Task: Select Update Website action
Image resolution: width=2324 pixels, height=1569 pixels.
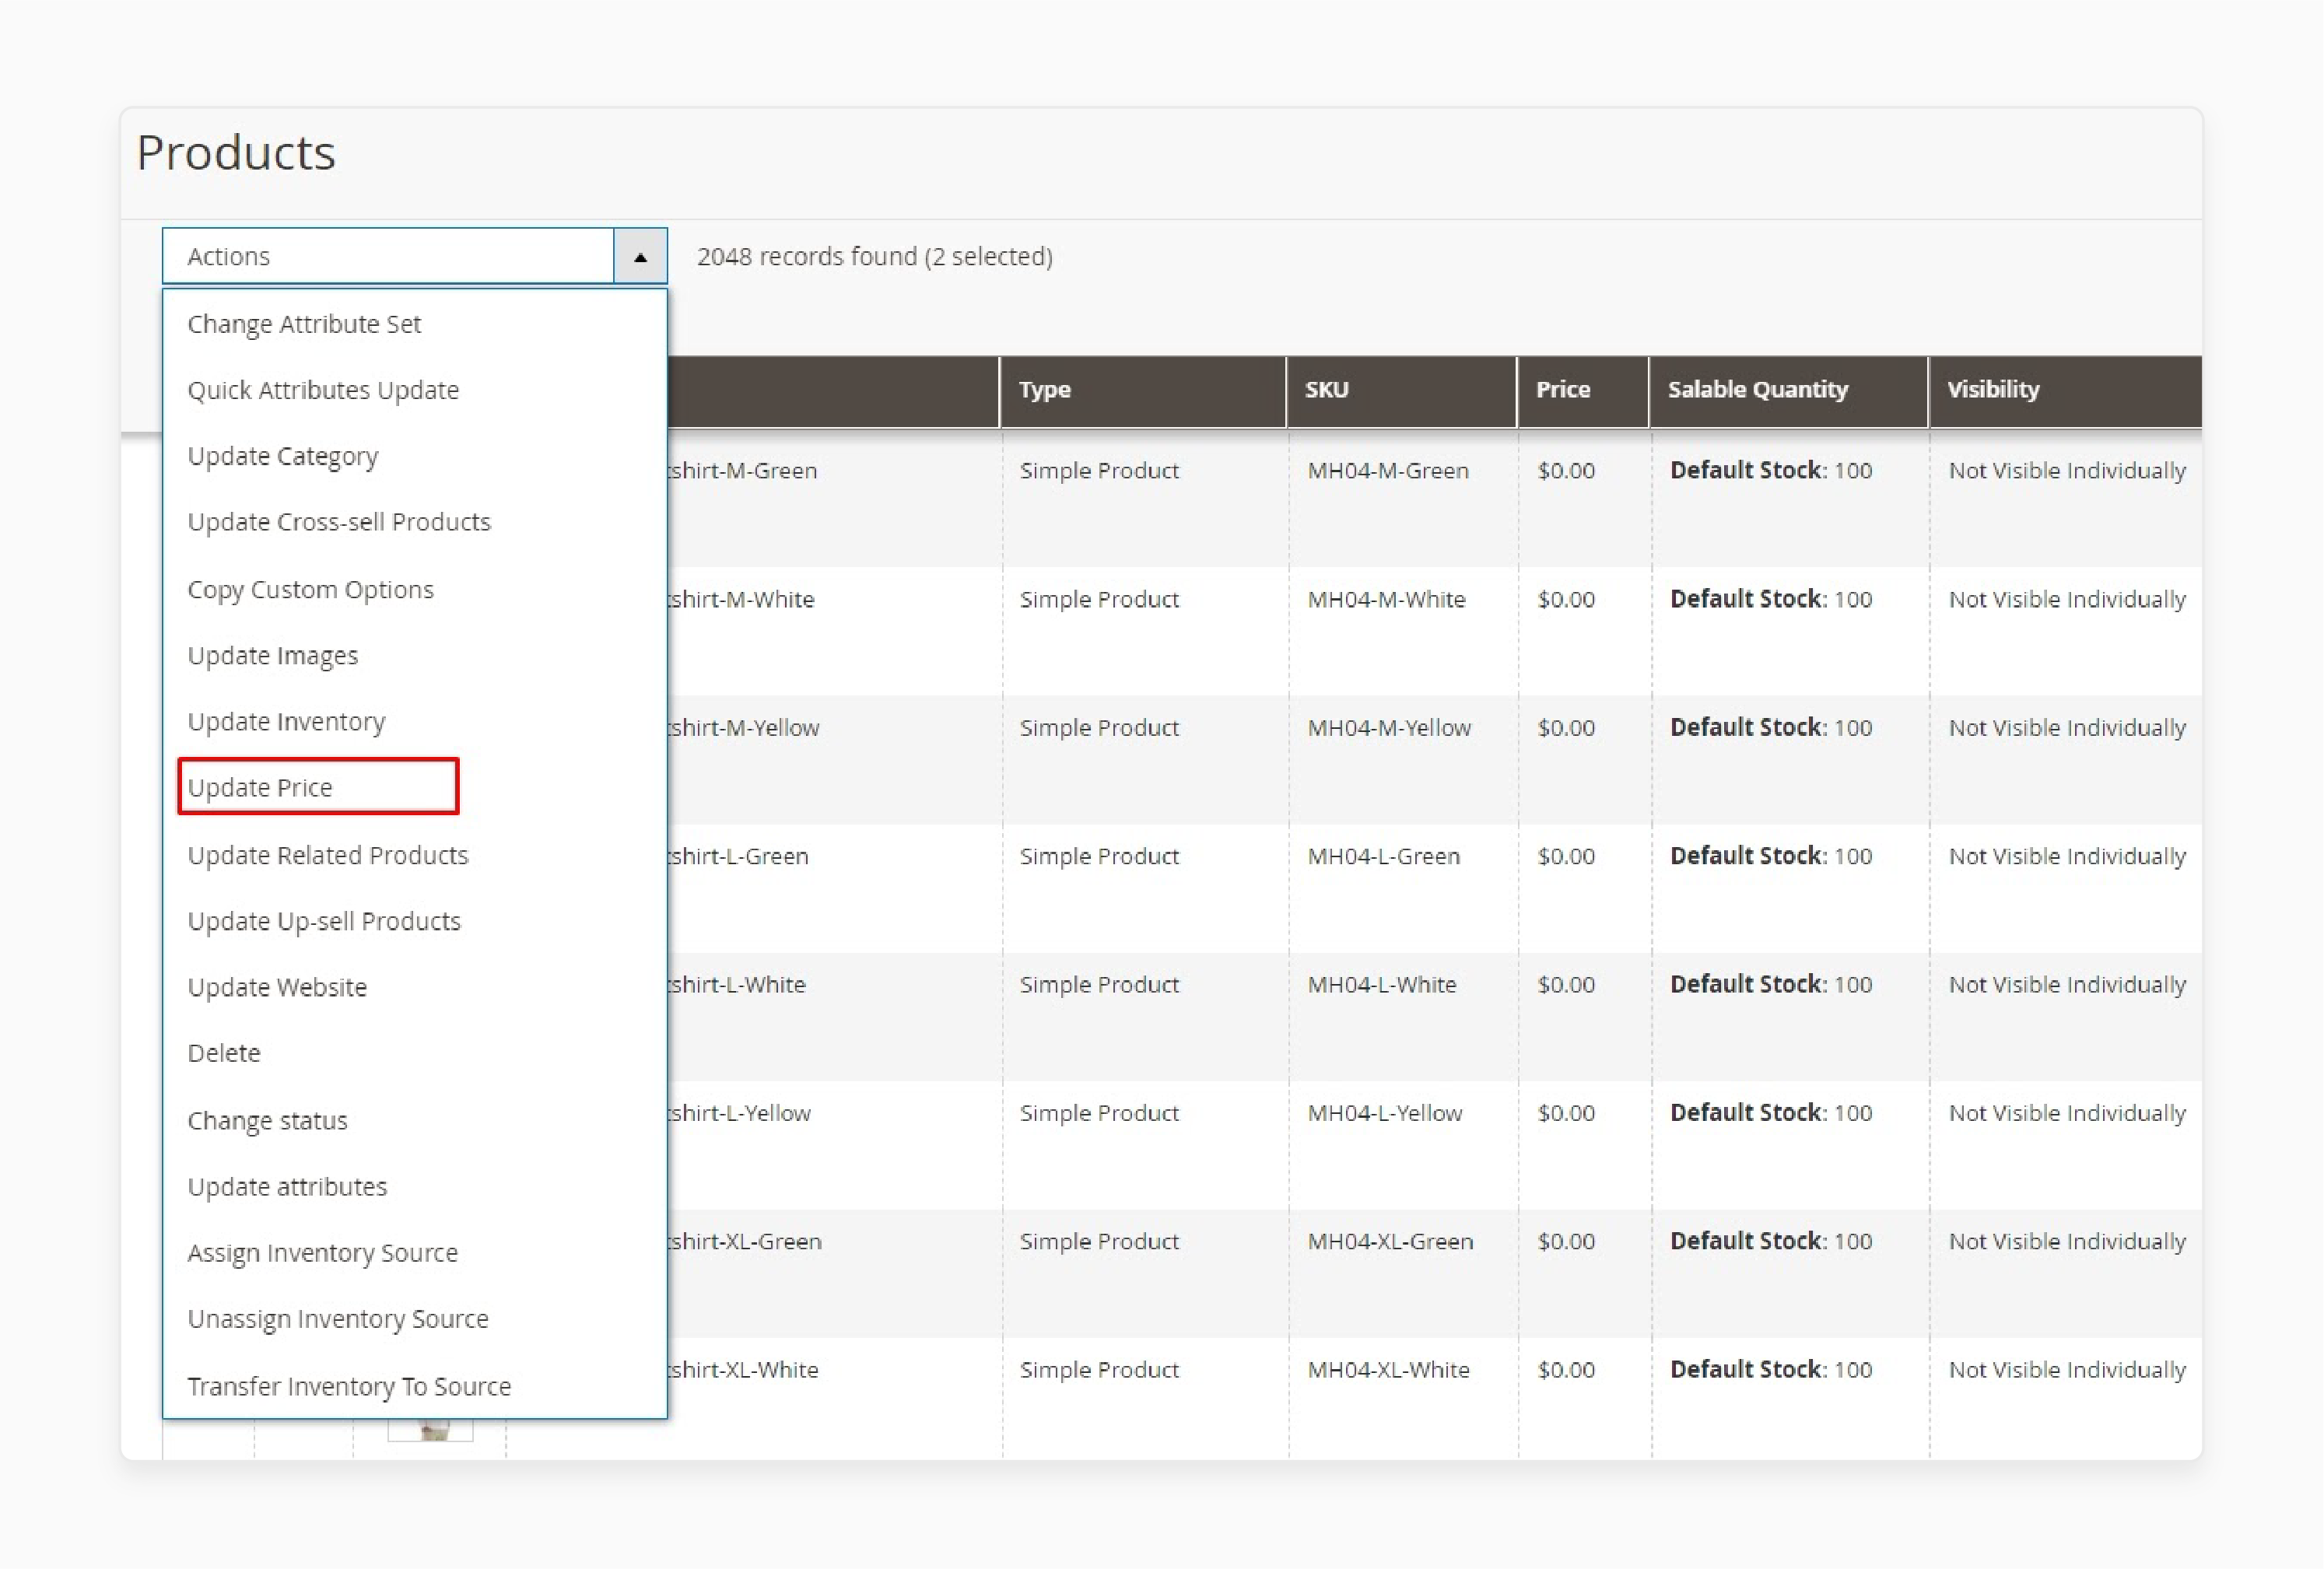Action: click(x=277, y=987)
